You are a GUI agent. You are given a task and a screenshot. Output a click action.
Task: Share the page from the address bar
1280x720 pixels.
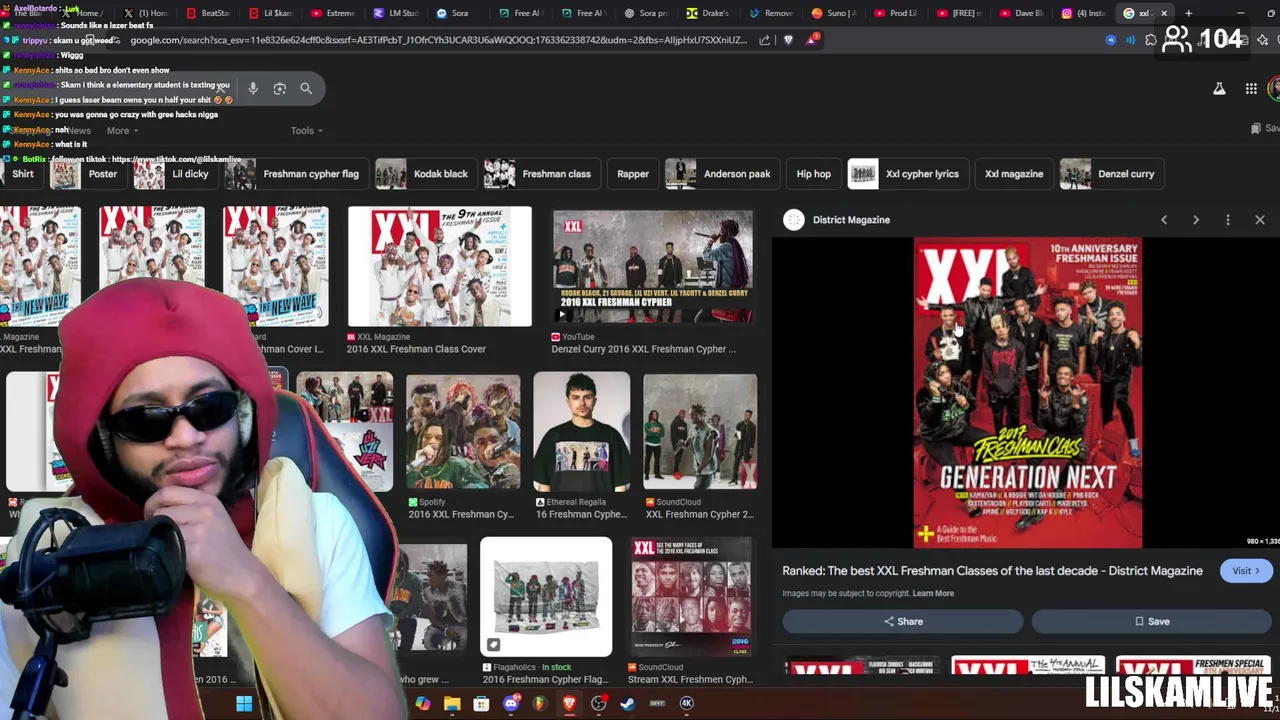click(764, 40)
